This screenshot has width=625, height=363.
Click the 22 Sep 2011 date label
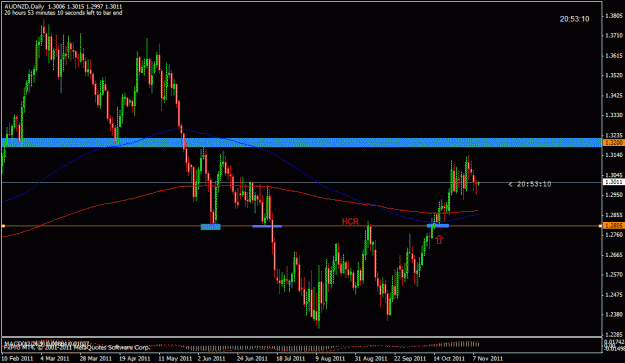point(410,358)
